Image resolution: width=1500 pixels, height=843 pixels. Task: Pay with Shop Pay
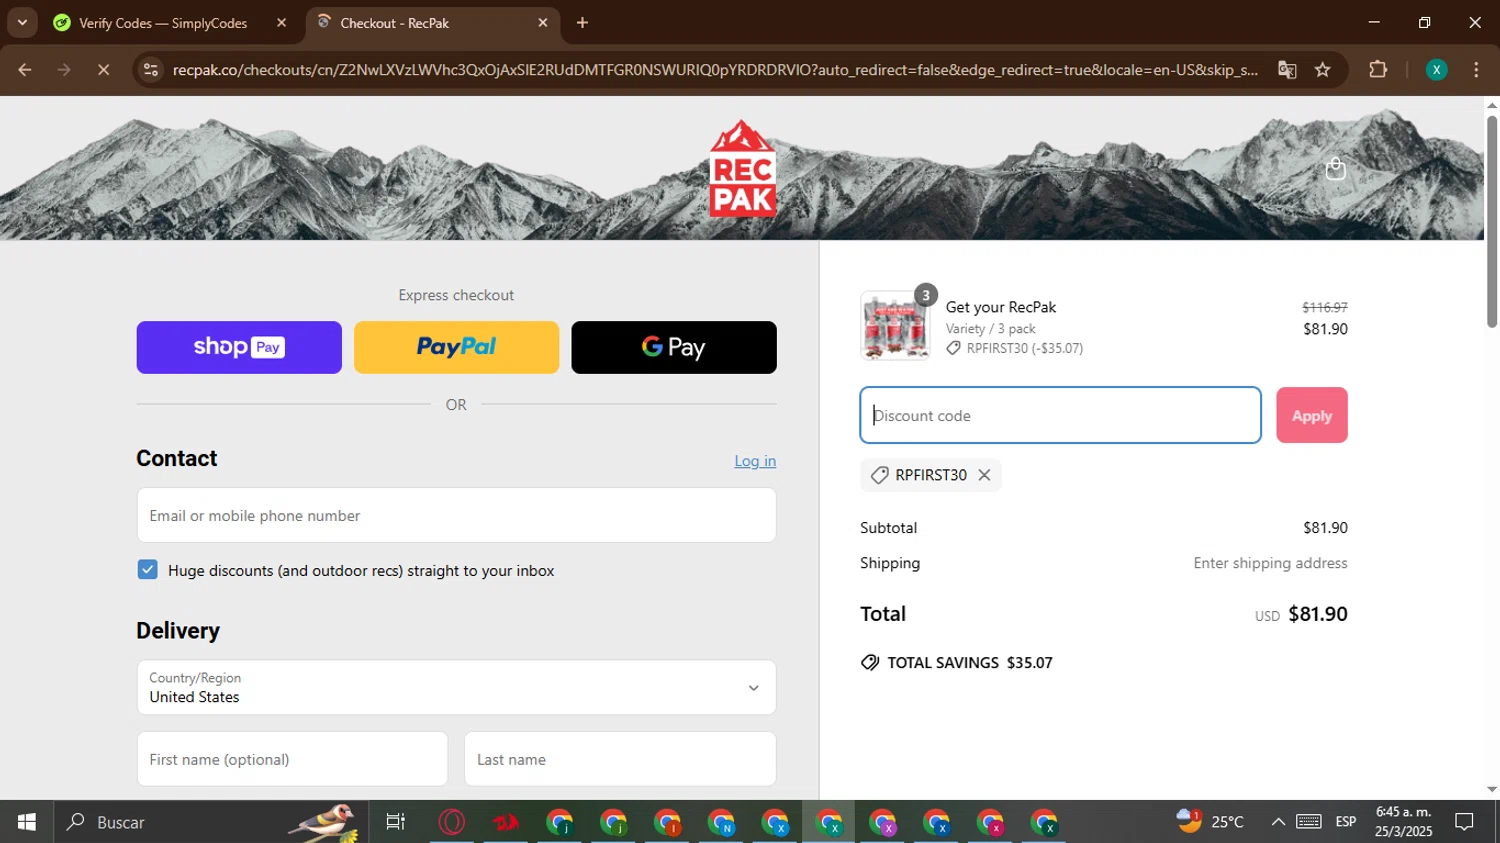[239, 347]
